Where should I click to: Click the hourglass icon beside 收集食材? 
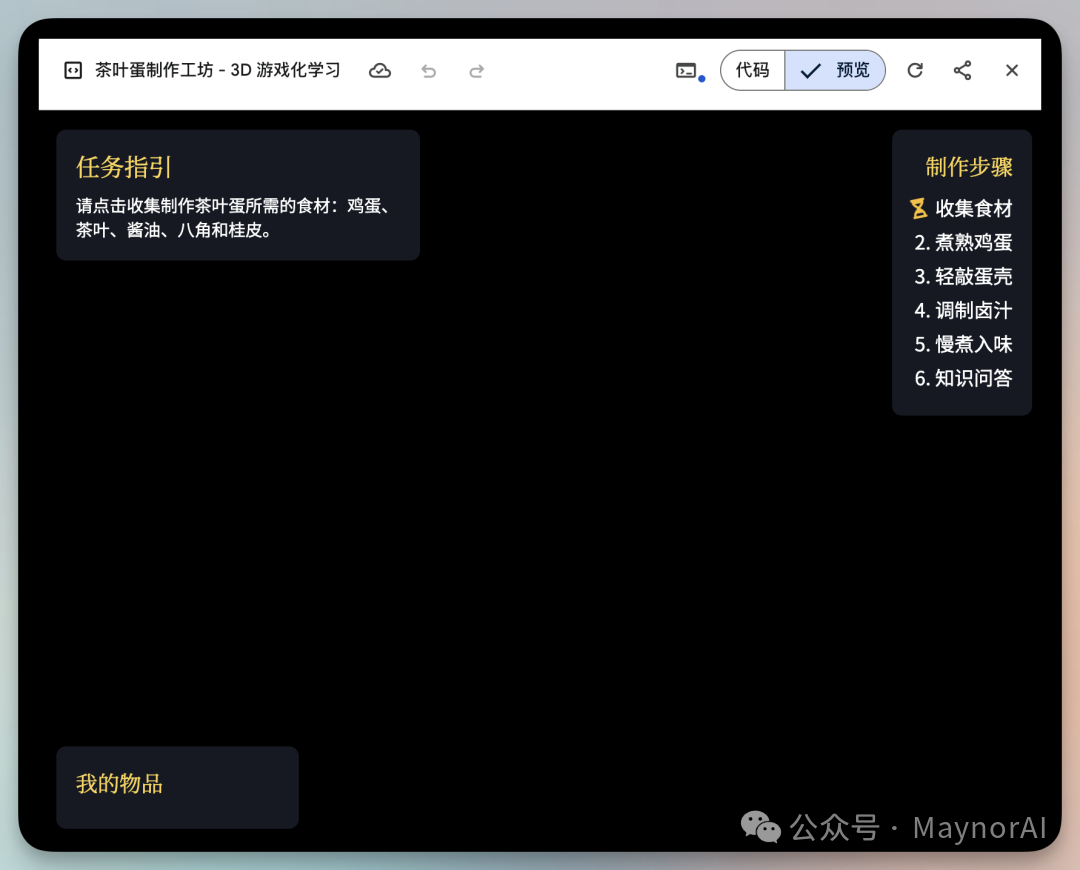point(918,208)
